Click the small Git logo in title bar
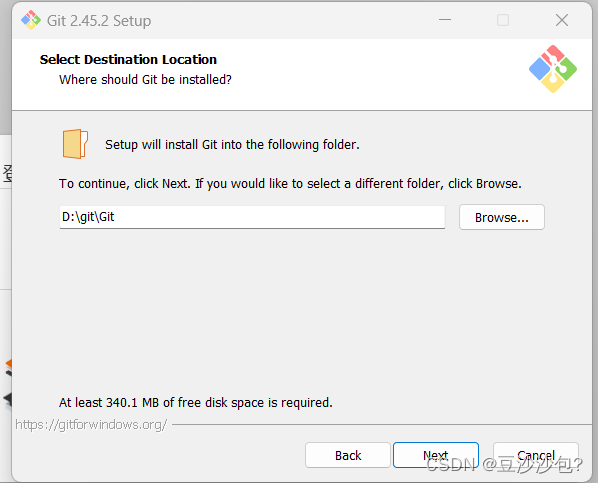This screenshot has height=483, width=598. tap(31, 20)
